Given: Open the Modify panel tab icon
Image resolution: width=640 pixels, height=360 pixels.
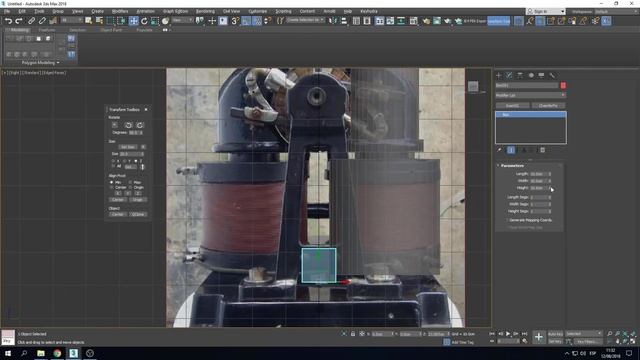Looking at the screenshot, I should (x=509, y=76).
